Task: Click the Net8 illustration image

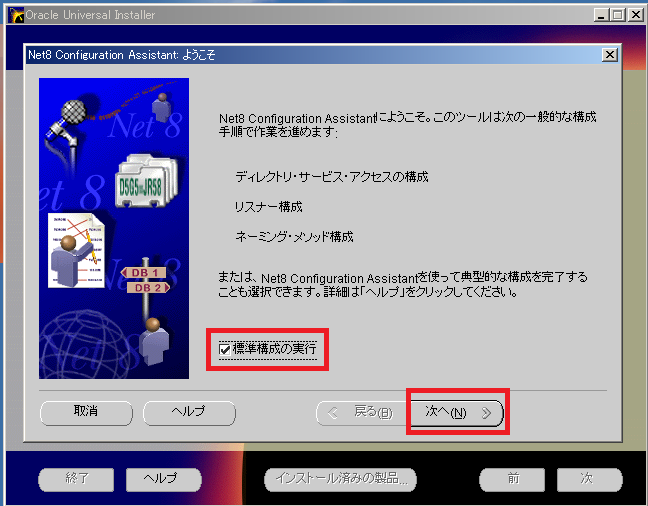Action: (114, 228)
